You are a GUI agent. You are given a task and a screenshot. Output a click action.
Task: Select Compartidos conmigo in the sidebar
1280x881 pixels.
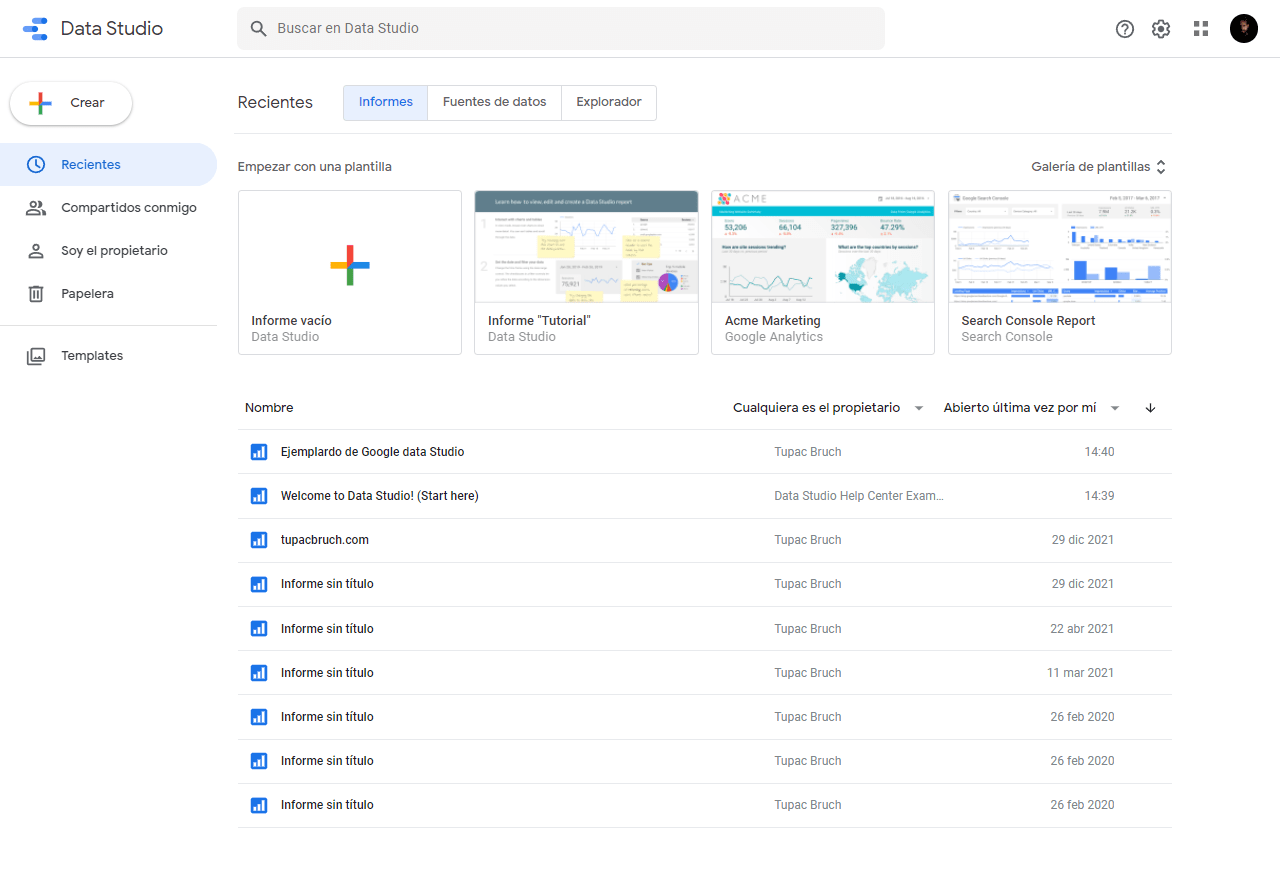[108, 208]
